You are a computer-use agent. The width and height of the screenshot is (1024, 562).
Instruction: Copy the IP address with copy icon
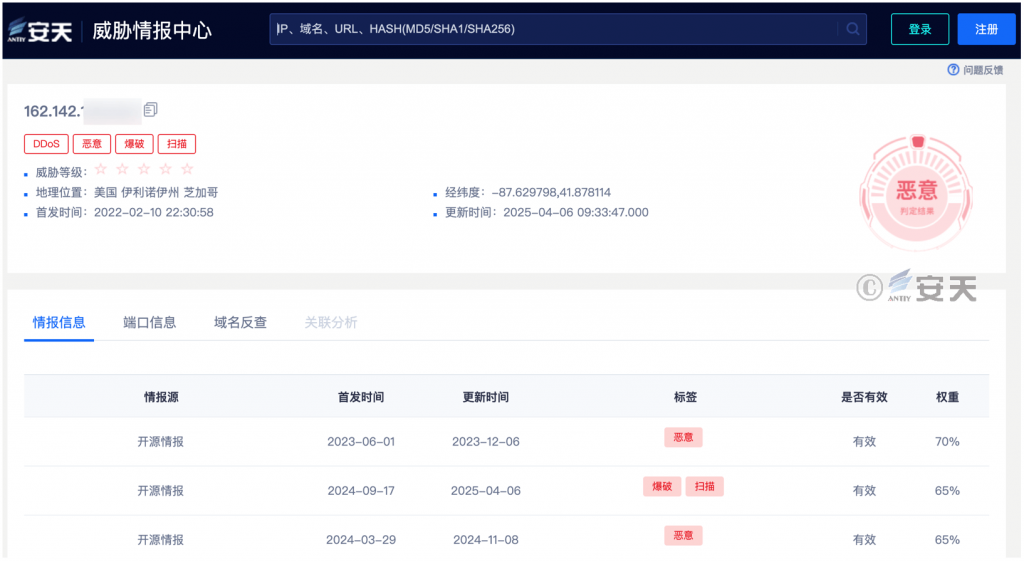pos(151,109)
